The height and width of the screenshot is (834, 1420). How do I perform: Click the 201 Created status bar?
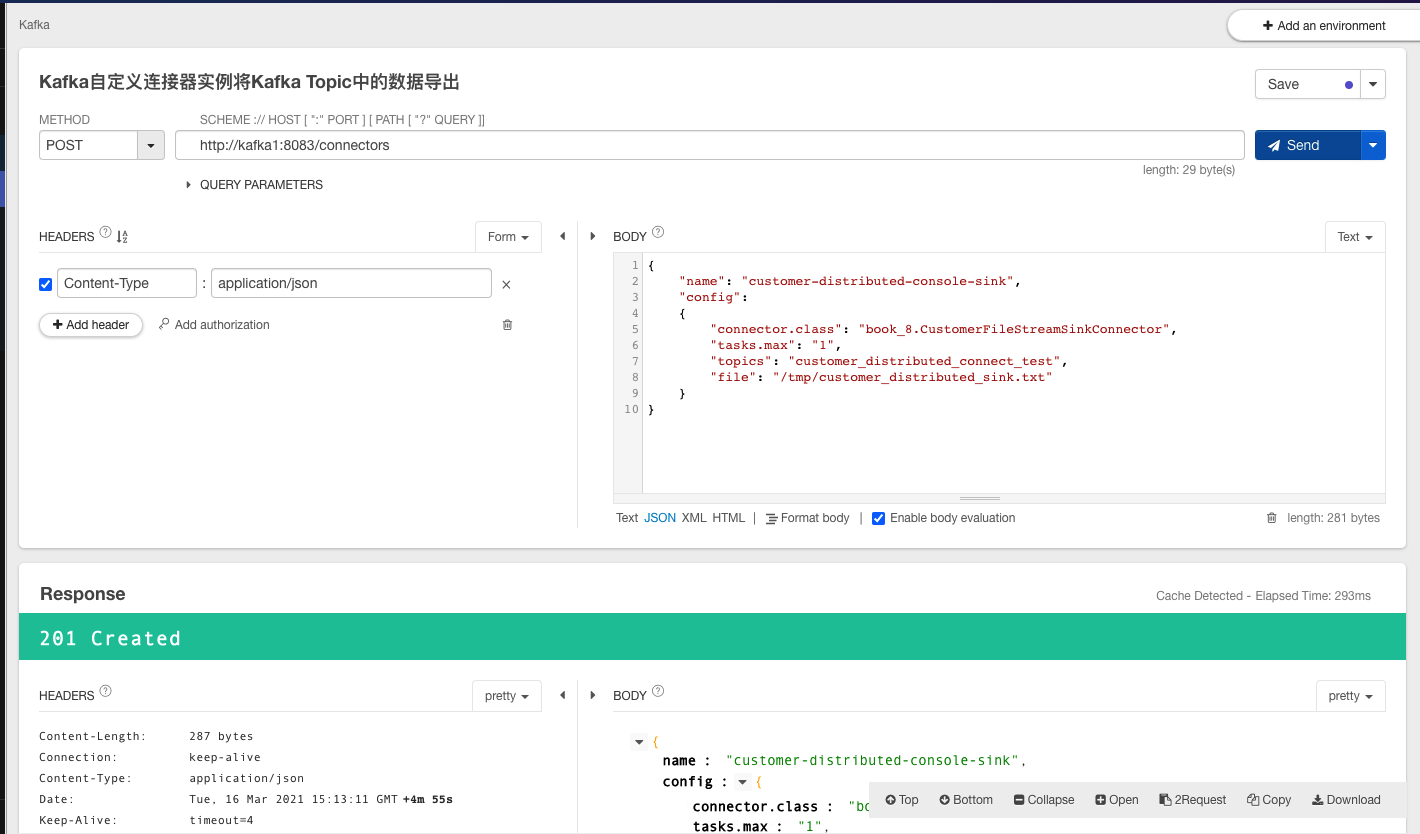(712, 637)
